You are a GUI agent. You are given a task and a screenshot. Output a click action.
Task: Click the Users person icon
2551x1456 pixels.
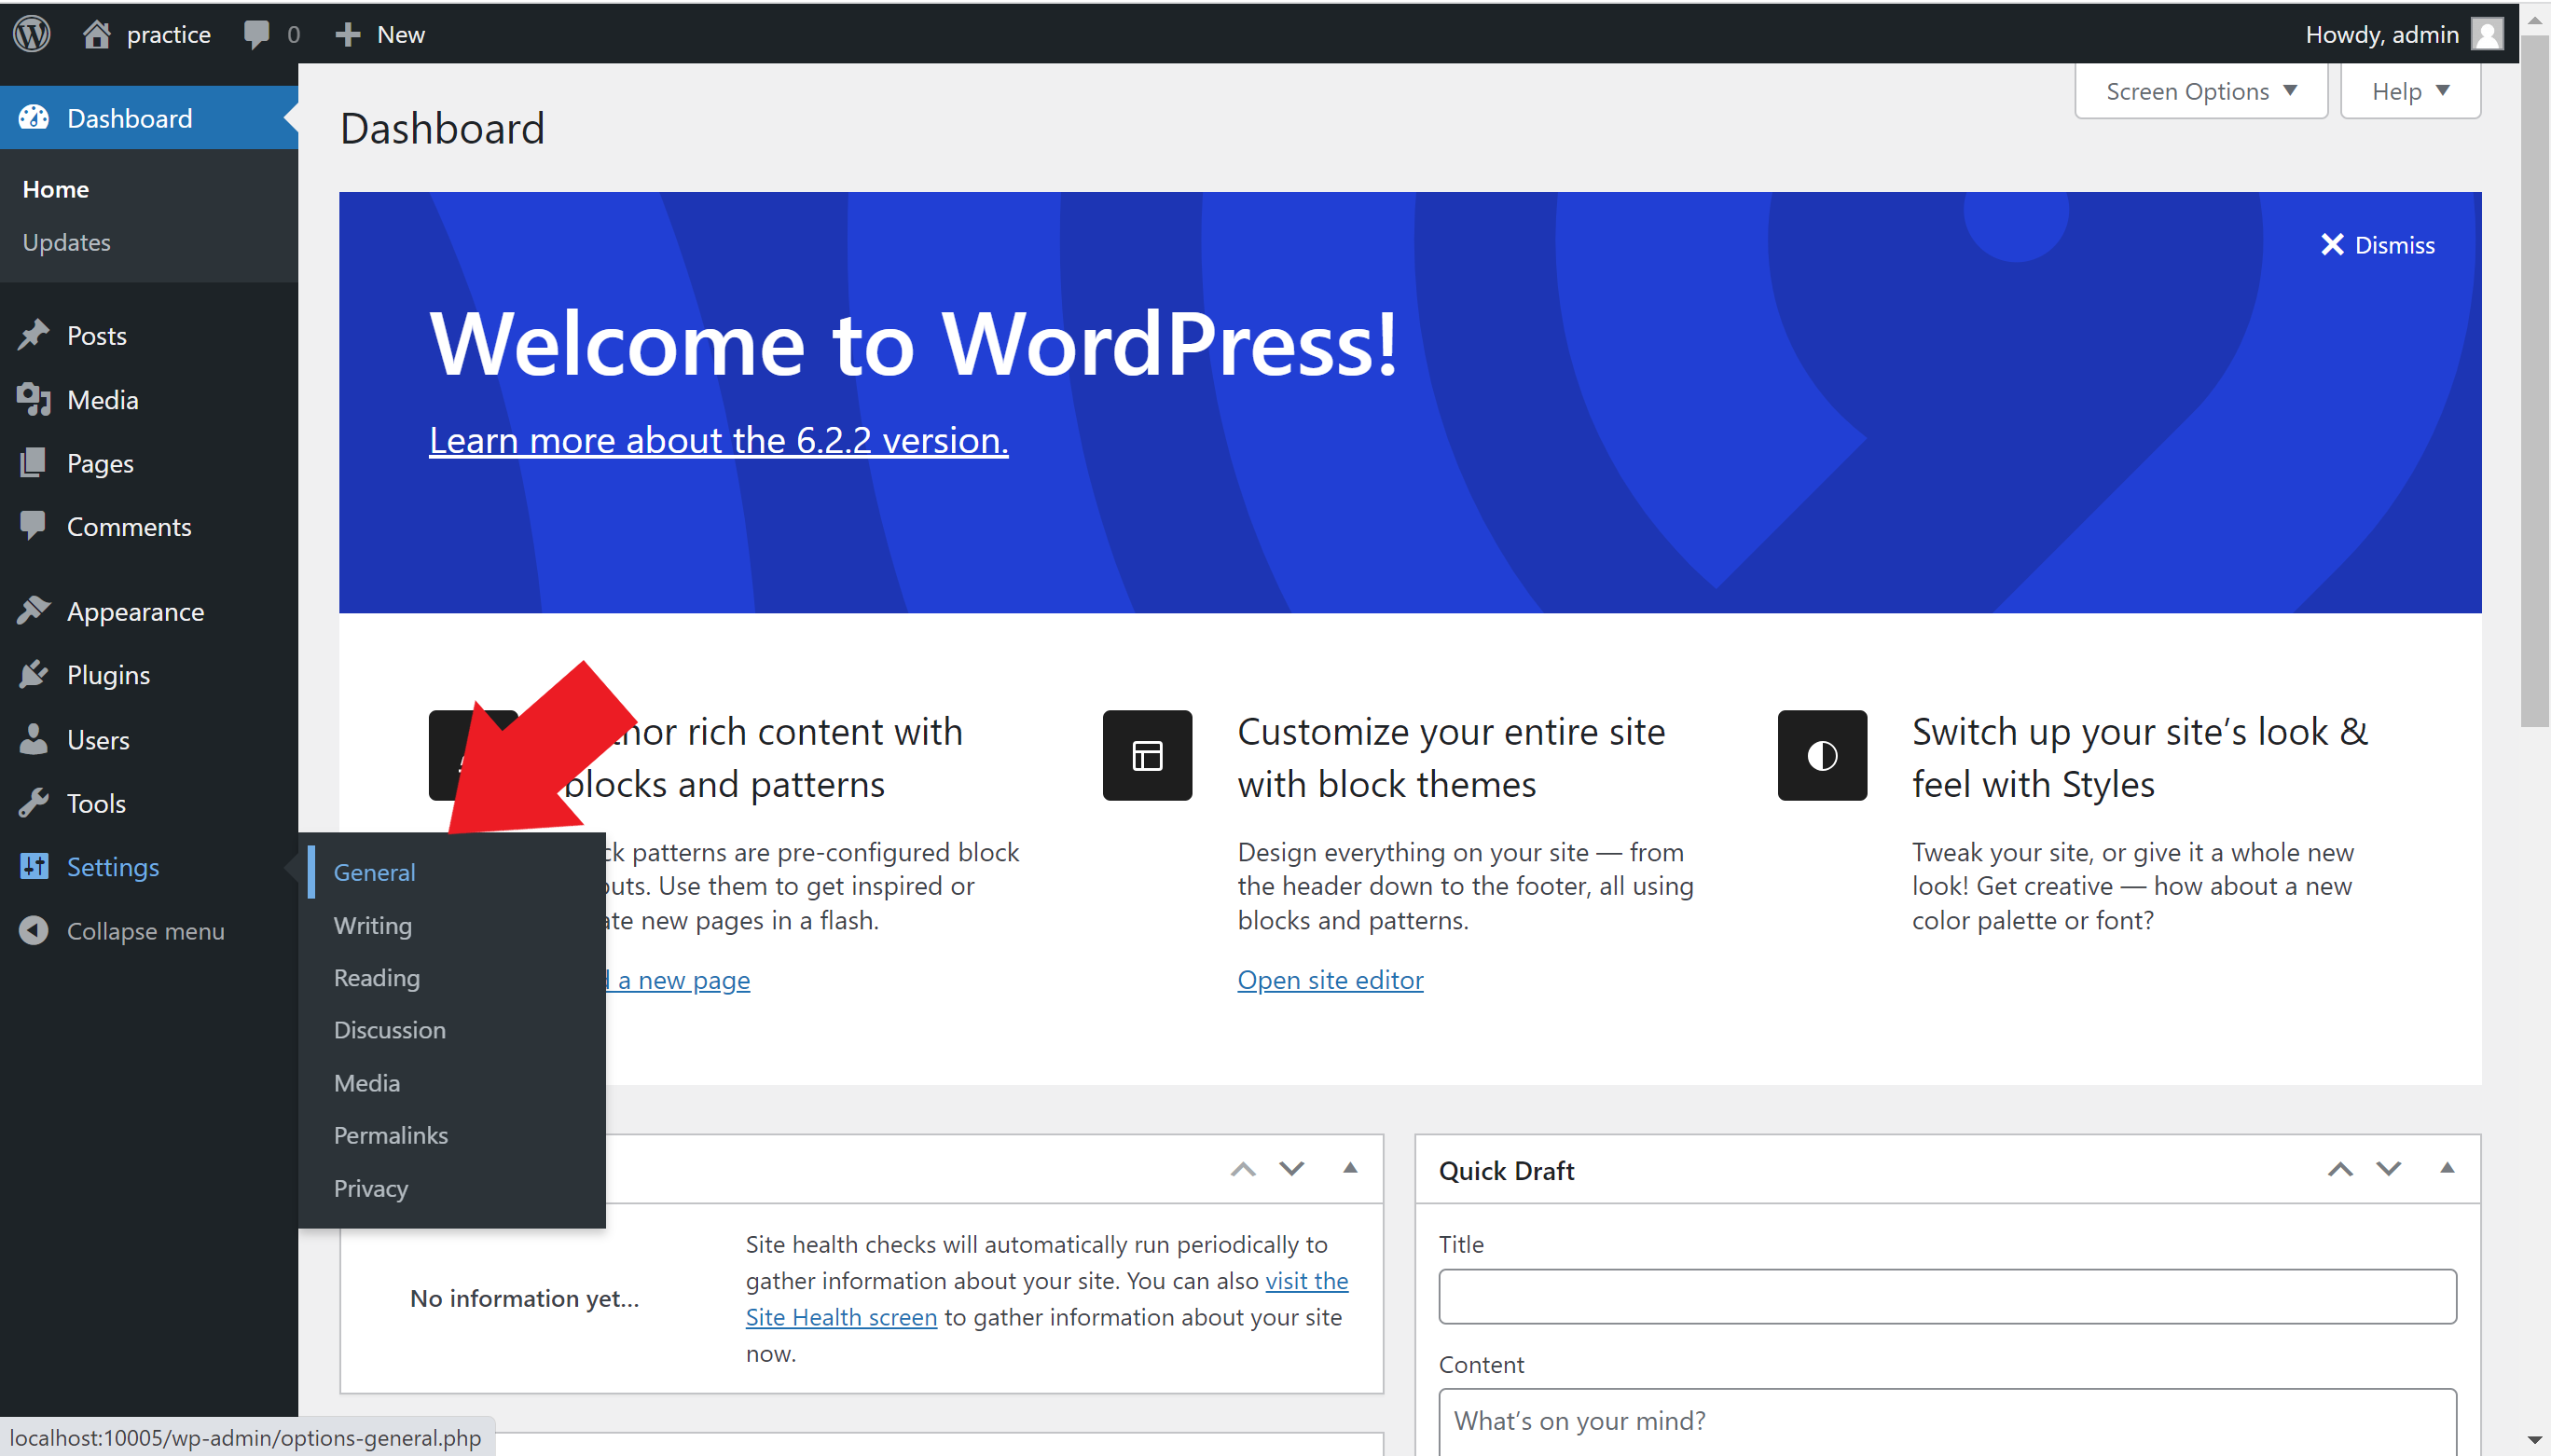coord(33,739)
